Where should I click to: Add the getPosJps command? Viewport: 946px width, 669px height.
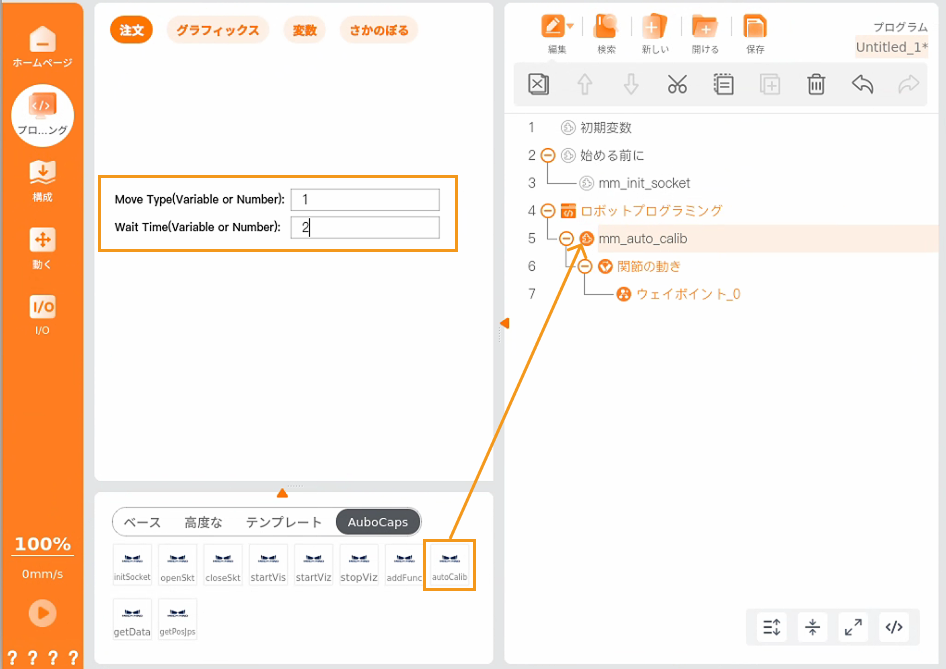pos(177,619)
